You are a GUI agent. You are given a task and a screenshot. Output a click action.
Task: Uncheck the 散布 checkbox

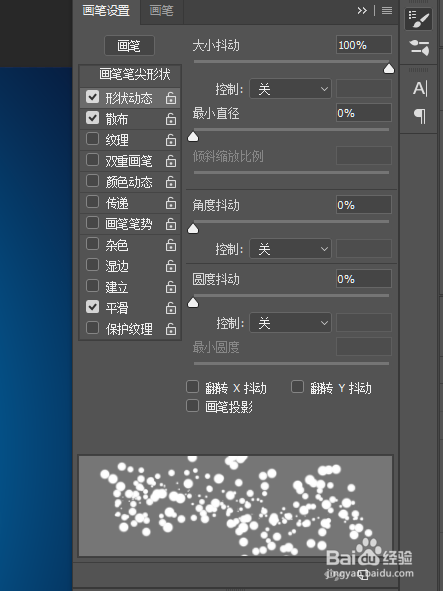[x=92, y=118]
